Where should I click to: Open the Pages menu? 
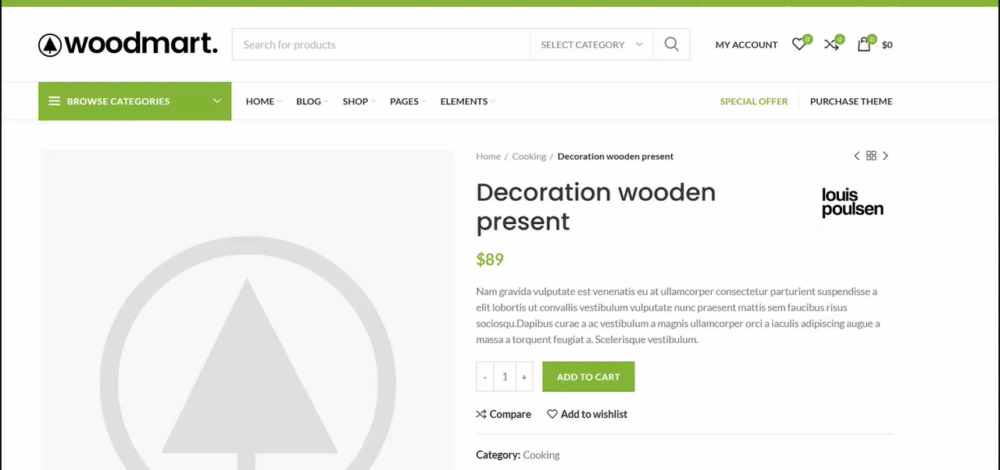(x=408, y=101)
